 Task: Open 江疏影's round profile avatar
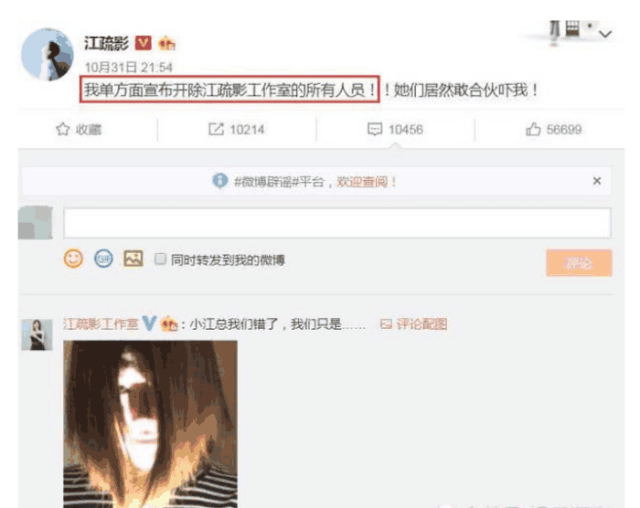[x=47, y=54]
